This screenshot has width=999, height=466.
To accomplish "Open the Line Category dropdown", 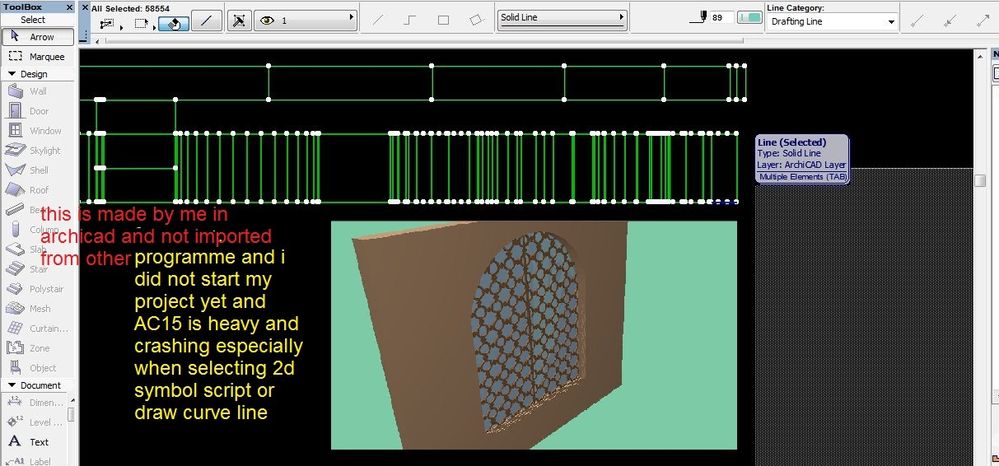I will (831, 21).
